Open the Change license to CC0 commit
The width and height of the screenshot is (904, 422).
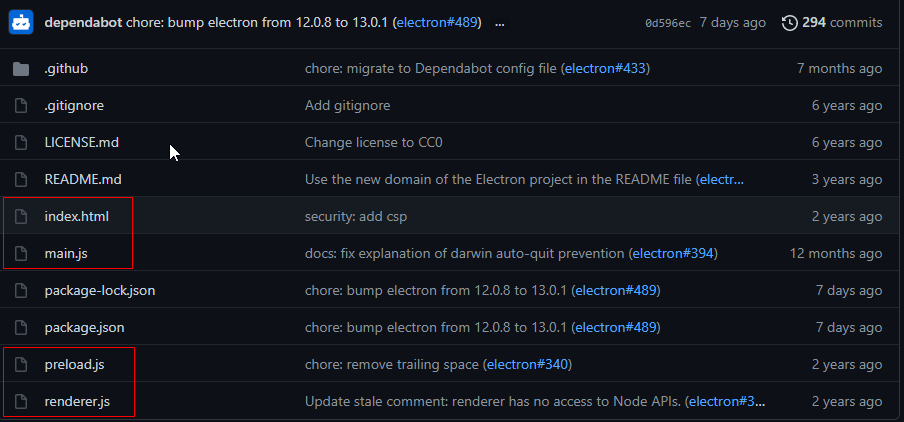point(374,142)
